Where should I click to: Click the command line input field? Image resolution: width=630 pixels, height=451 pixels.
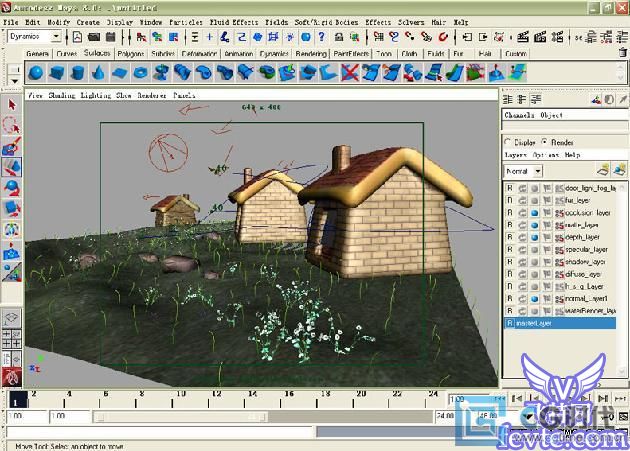160,432
